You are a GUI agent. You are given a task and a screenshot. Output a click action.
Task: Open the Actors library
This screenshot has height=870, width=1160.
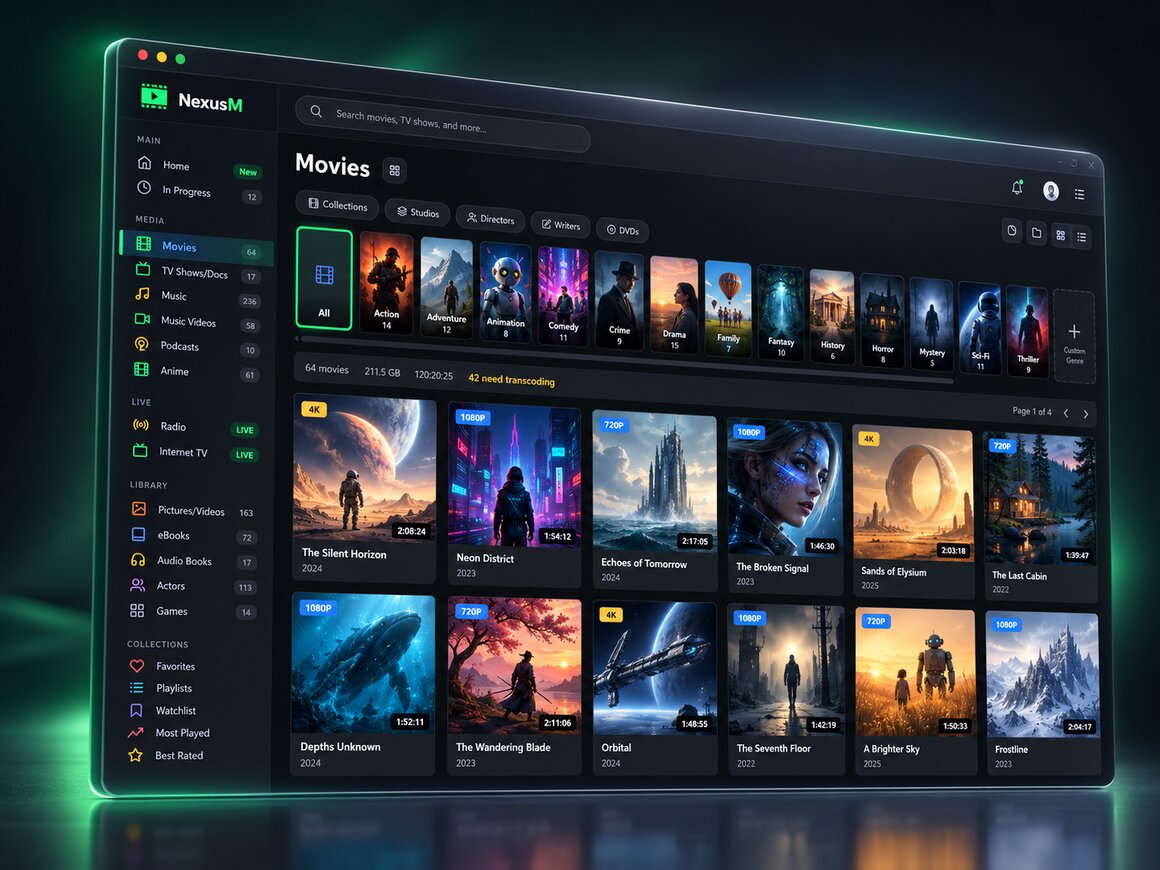point(192,586)
